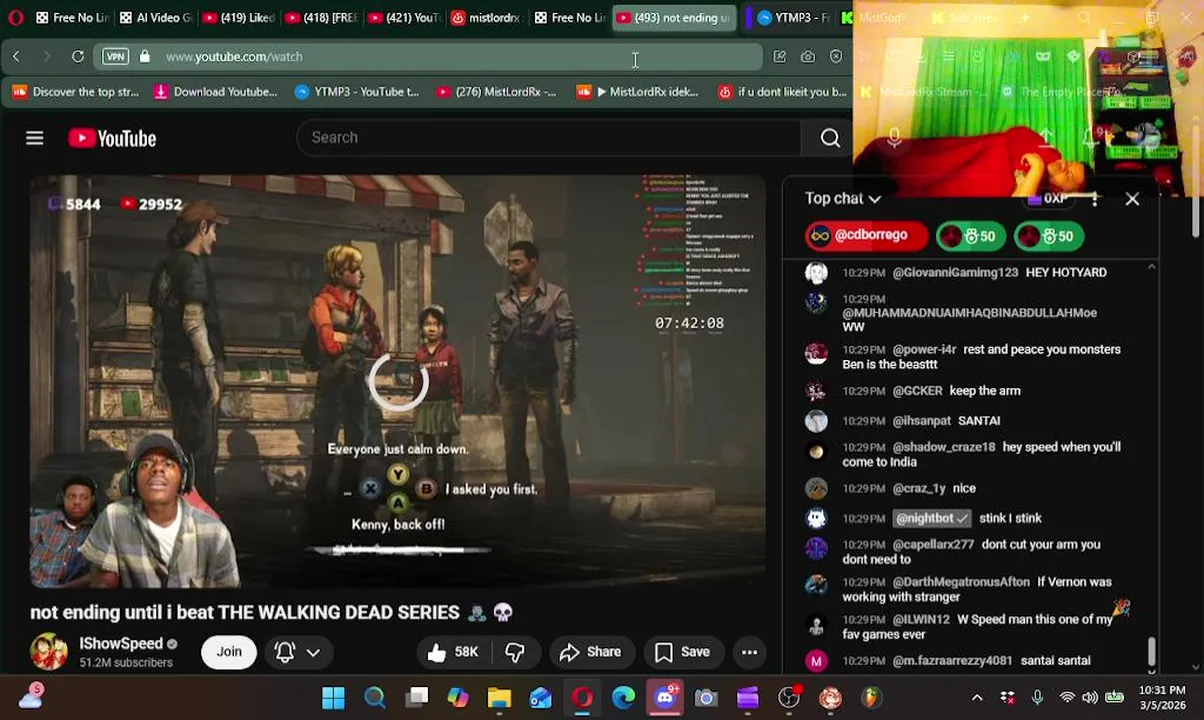Open 'Discover the top str...' bookmark

click(x=76, y=92)
